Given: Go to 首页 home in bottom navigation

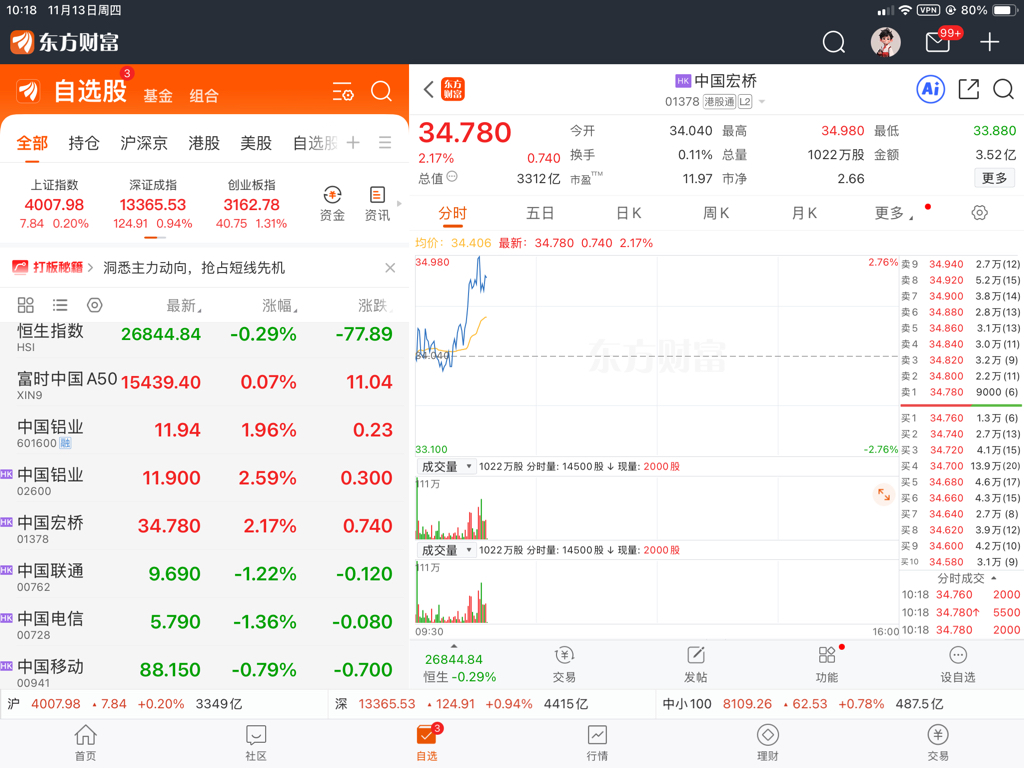Looking at the screenshot, I should click(x=86, y=743).
